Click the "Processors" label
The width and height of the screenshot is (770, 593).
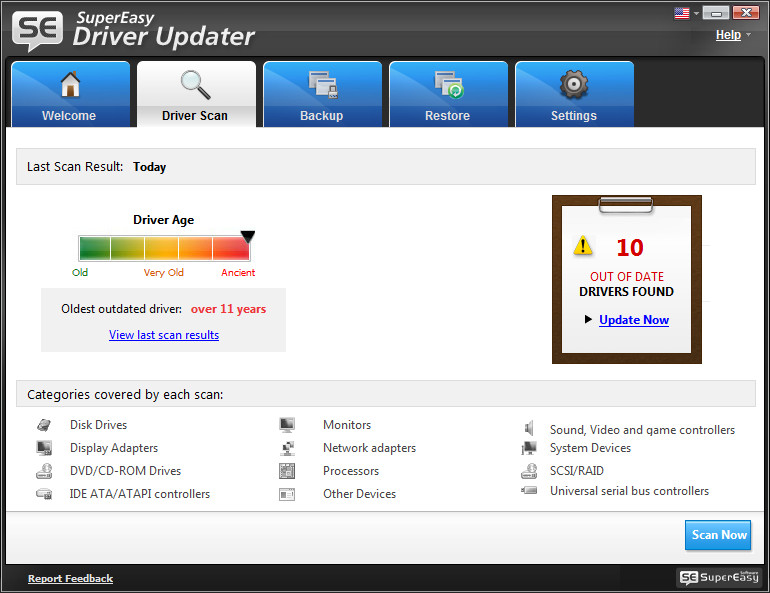351,471
